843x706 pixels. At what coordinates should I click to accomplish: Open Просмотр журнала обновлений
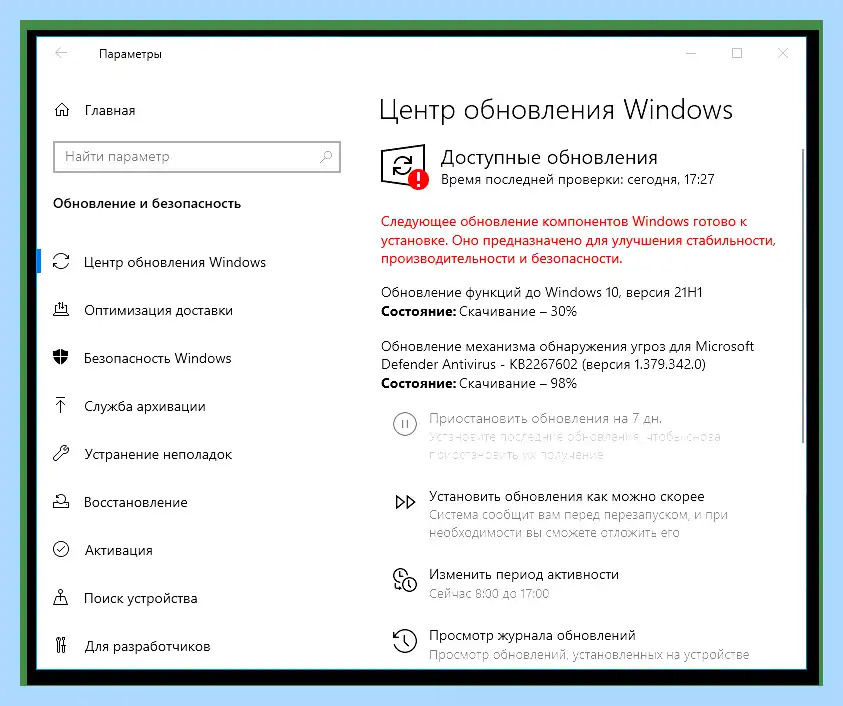(x=532, y=636)
